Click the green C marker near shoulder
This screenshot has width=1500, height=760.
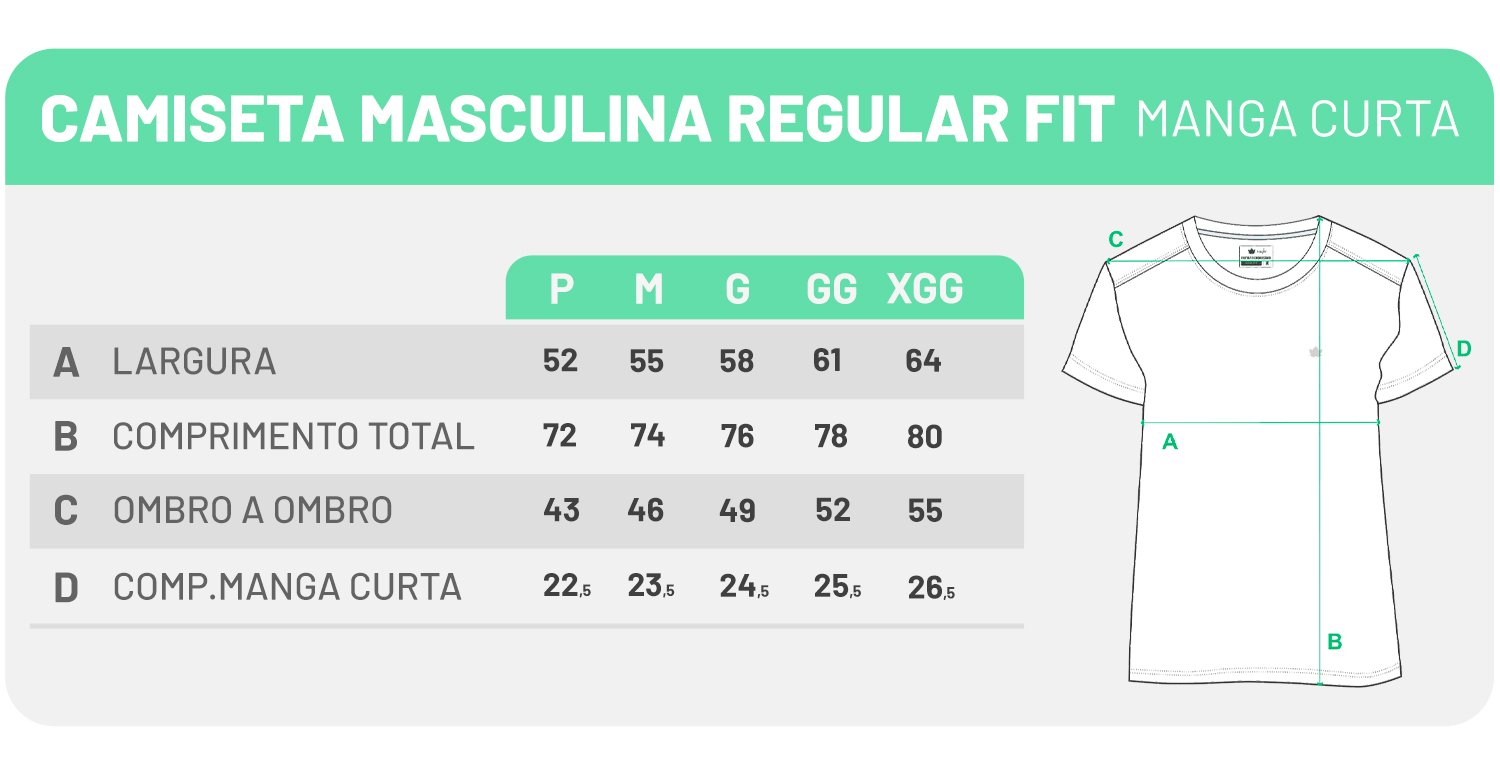pos(1116,239)
